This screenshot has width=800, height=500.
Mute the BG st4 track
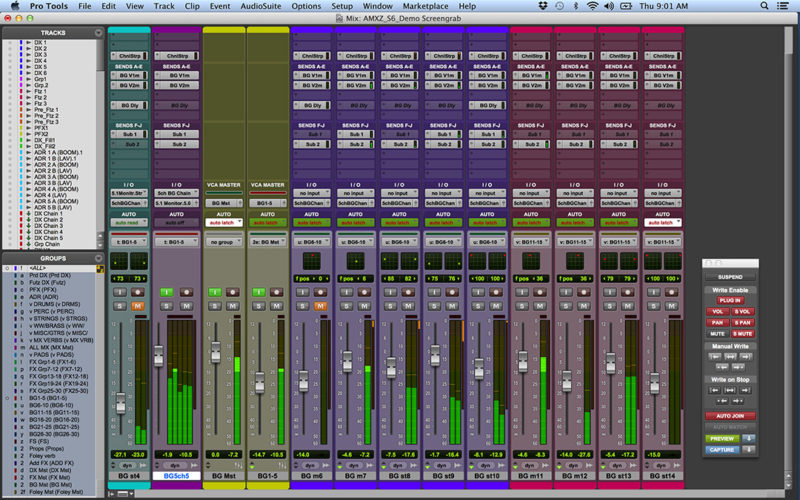(137, 305)
